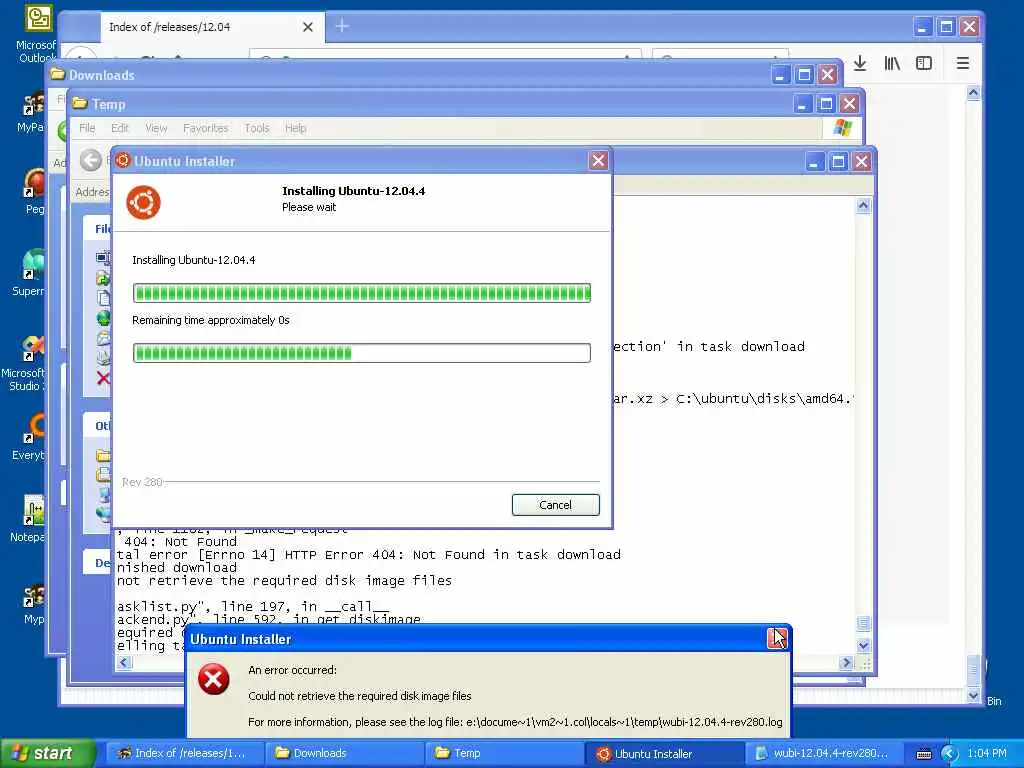Viewport: 1024px width, 768px height.
Task: Open the MyPa desktop shortcut
Action: (x=31, y=112)
